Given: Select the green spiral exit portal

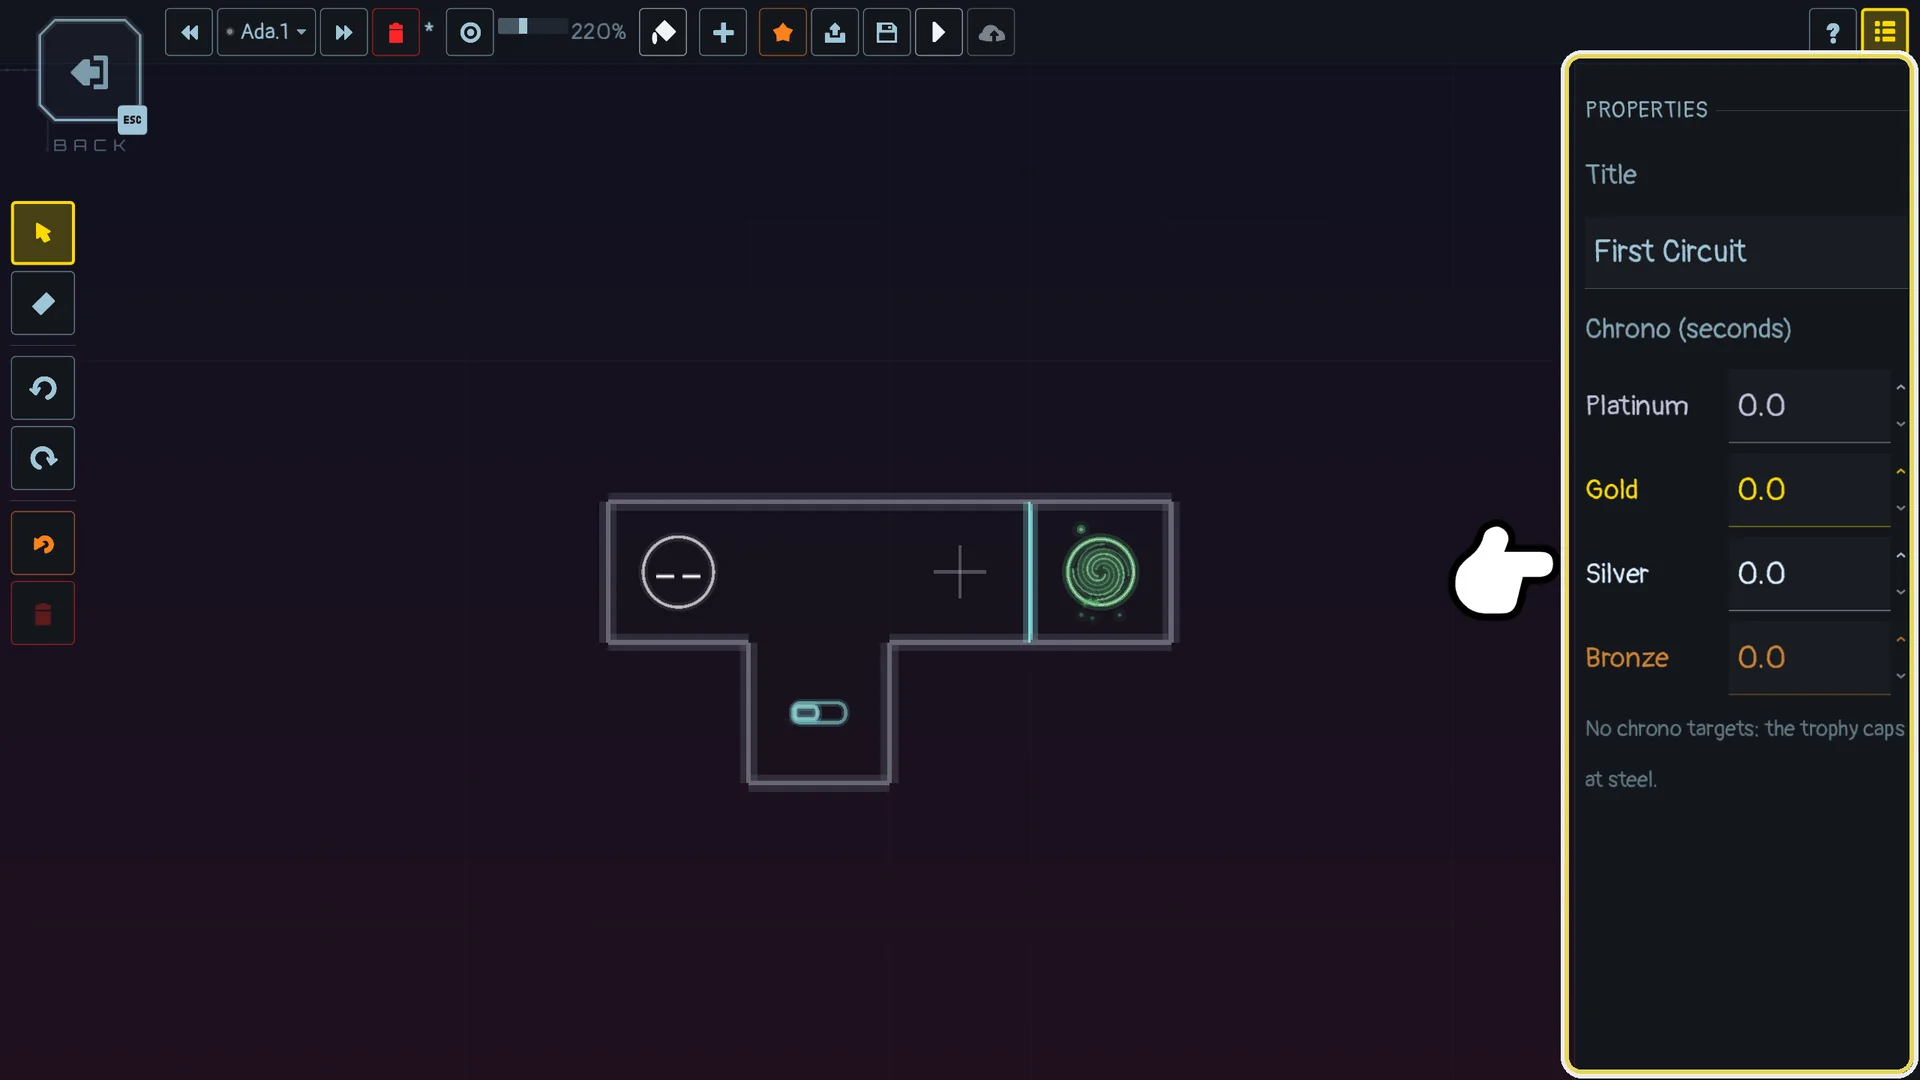Looking at the screenshot, I should click(1100, 572).
